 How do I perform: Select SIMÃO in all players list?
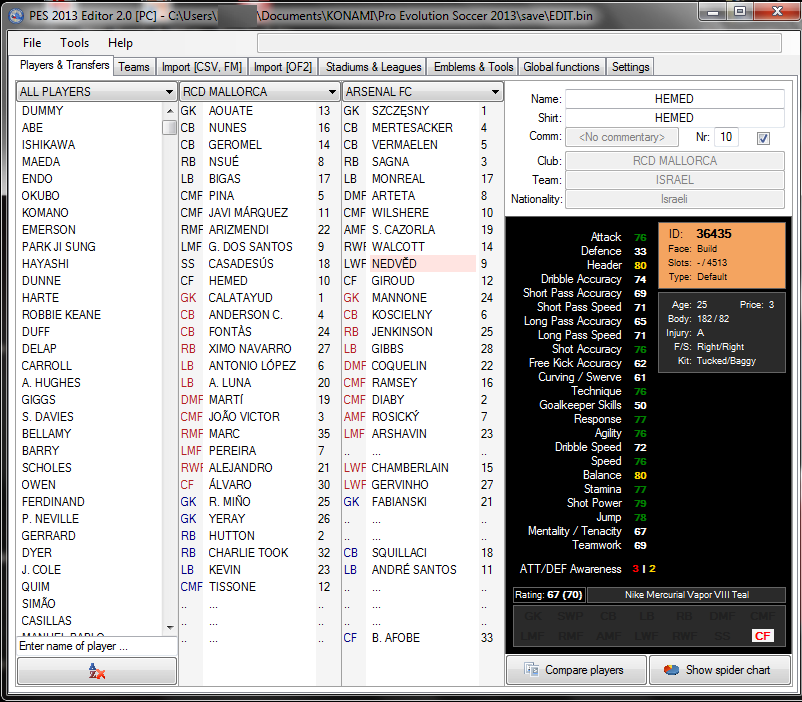point(38,604)
